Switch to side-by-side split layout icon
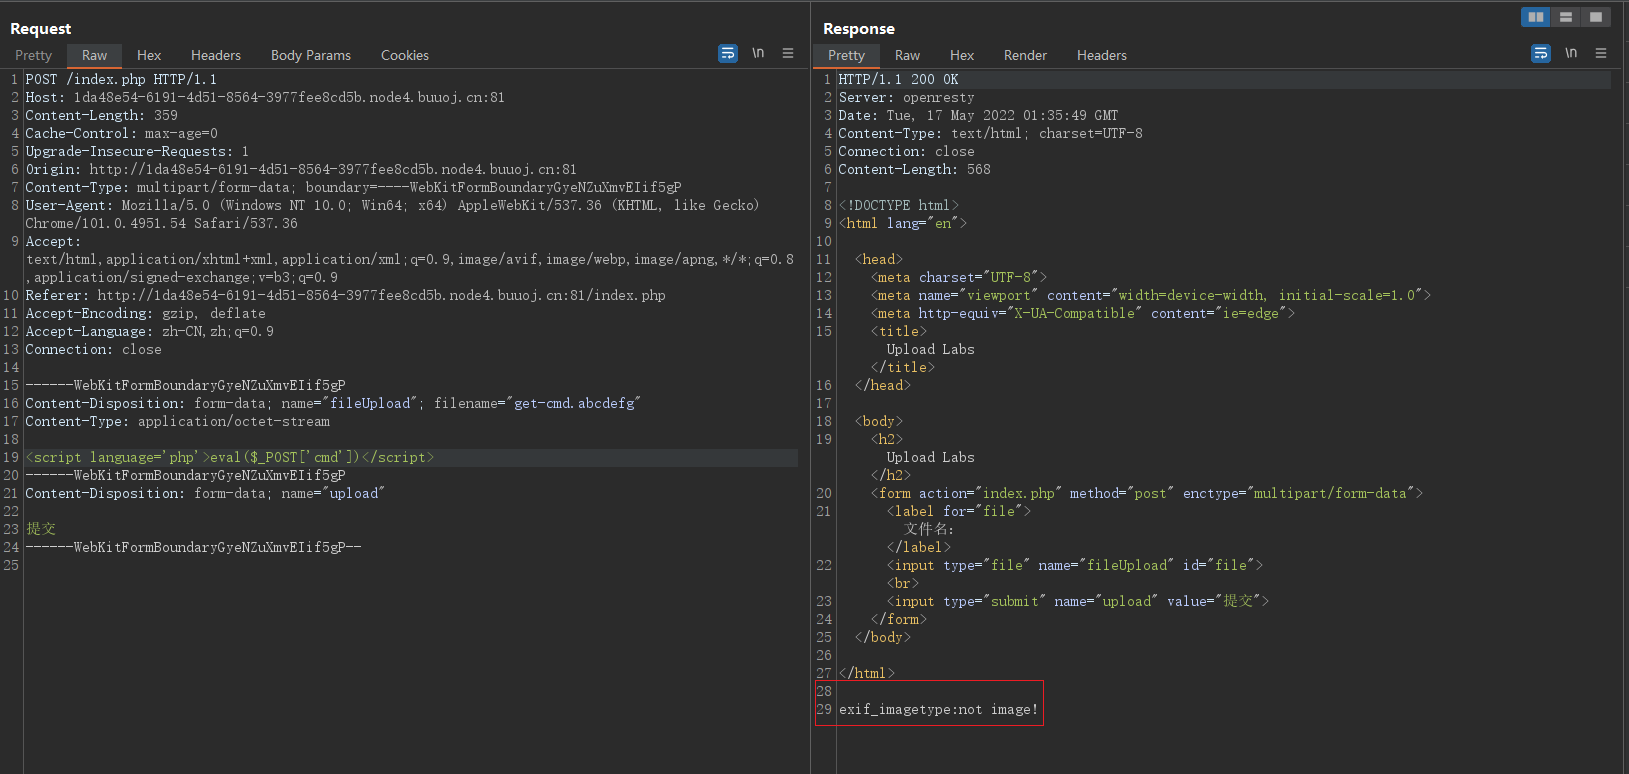The image size is (1629, 774). [1536, 17]
